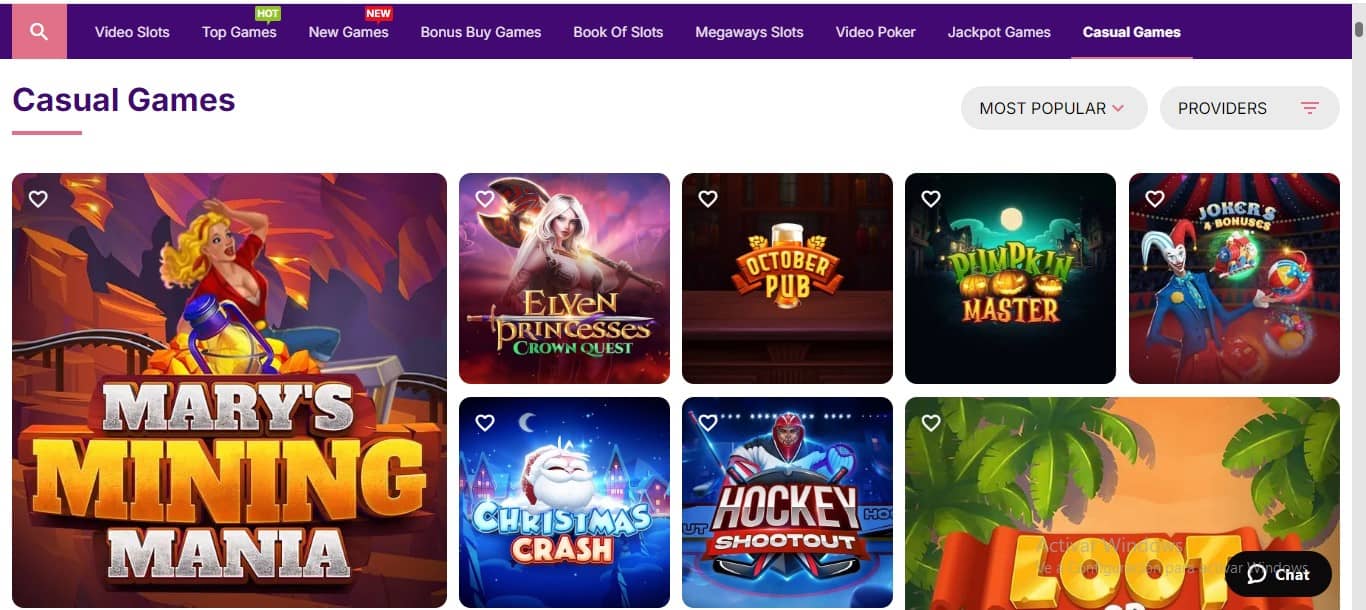This screenshot has width=1366, height=610.
Task: Switch to the Video Slots tab
Action: pyautogui.click(x=132, y=32)
